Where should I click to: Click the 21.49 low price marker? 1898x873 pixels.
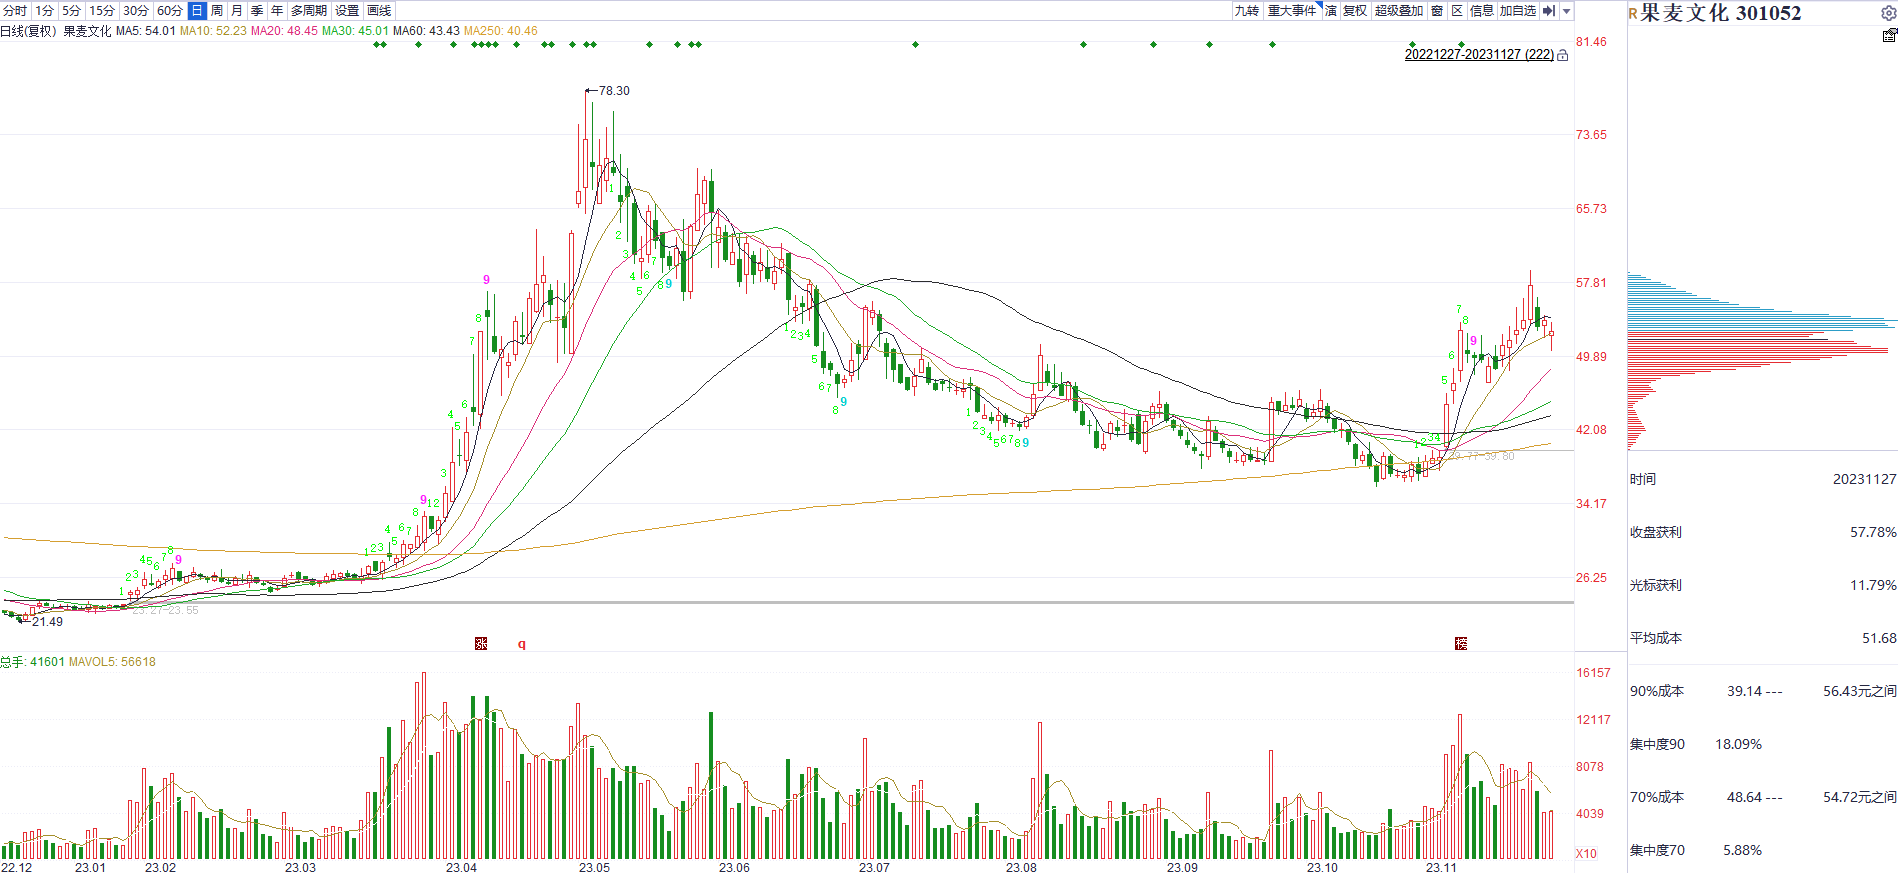[47, 622]
